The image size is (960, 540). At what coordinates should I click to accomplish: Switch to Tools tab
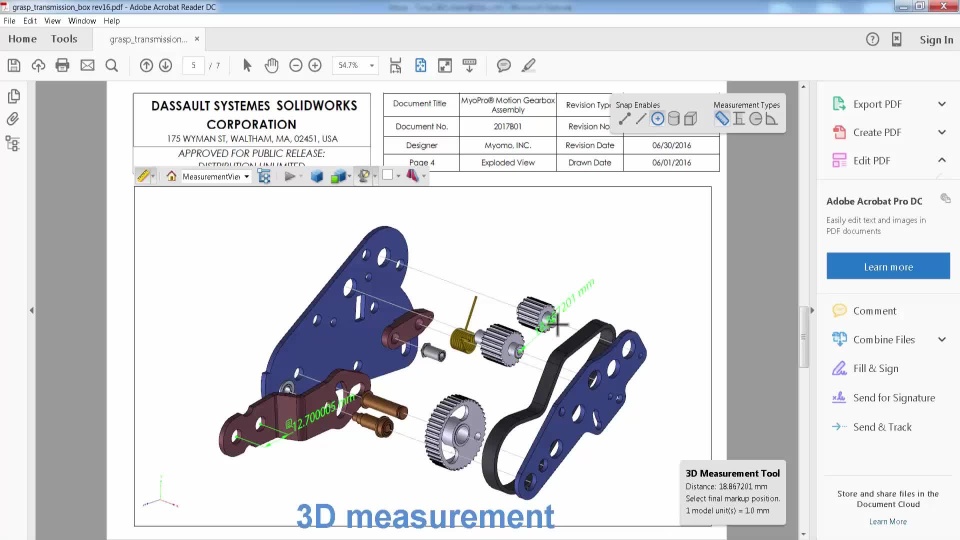(64, 39)
